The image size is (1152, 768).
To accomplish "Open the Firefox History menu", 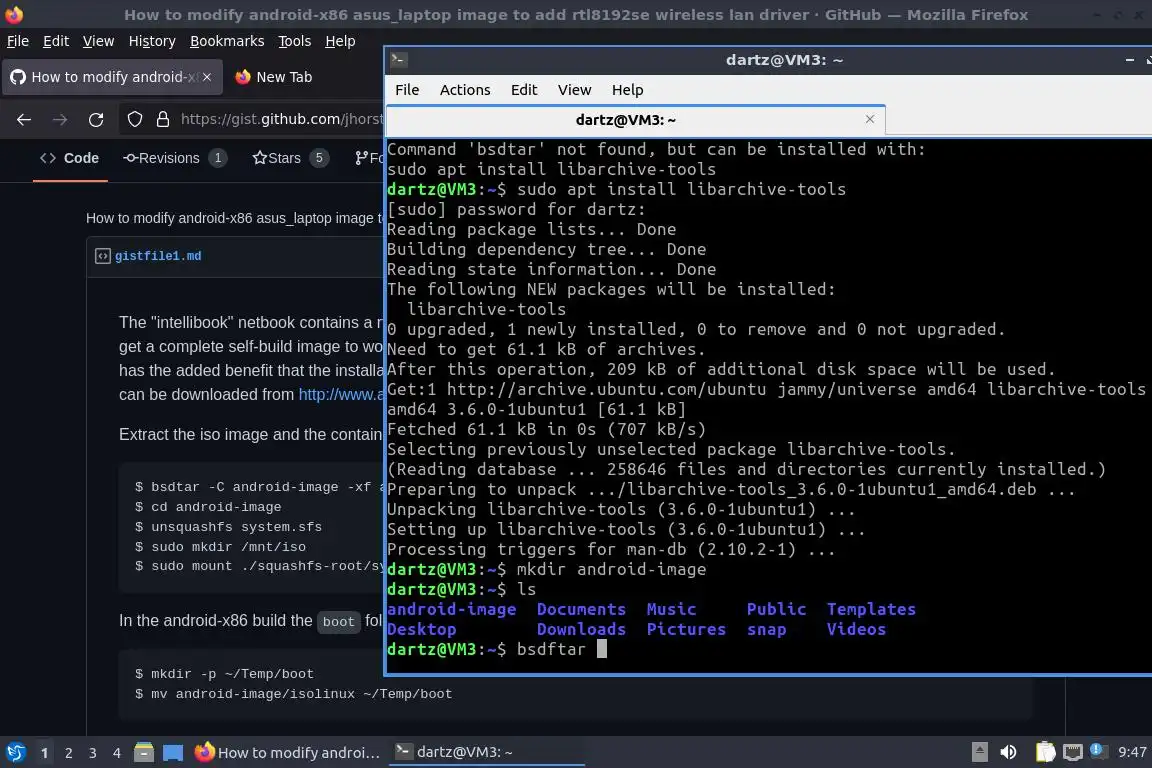I will 152,41.
